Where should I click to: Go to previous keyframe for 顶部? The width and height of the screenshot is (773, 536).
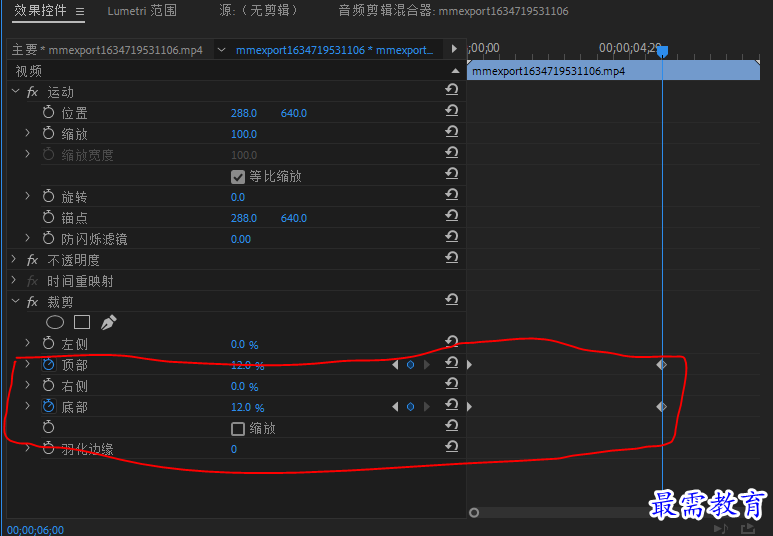coord(395,365)
